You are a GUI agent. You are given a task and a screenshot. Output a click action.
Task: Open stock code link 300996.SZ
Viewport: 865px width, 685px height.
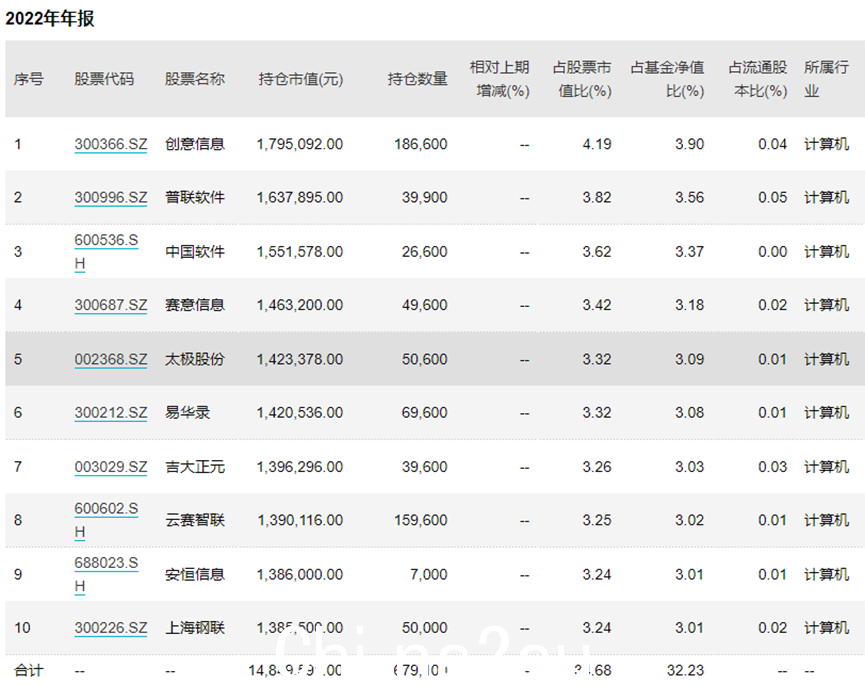click(x=111, y=197)
